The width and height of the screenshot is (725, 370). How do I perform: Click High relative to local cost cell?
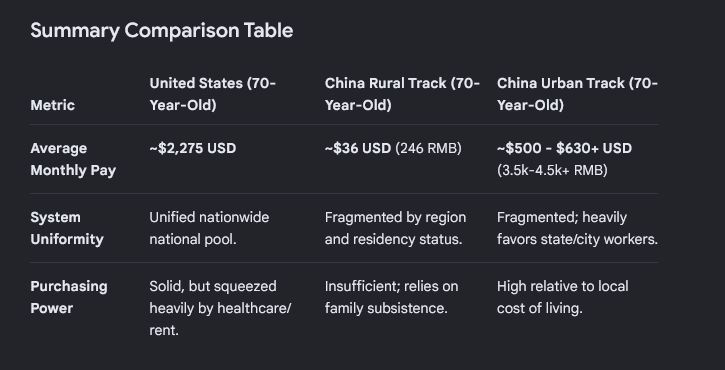[x=563, y=297]
